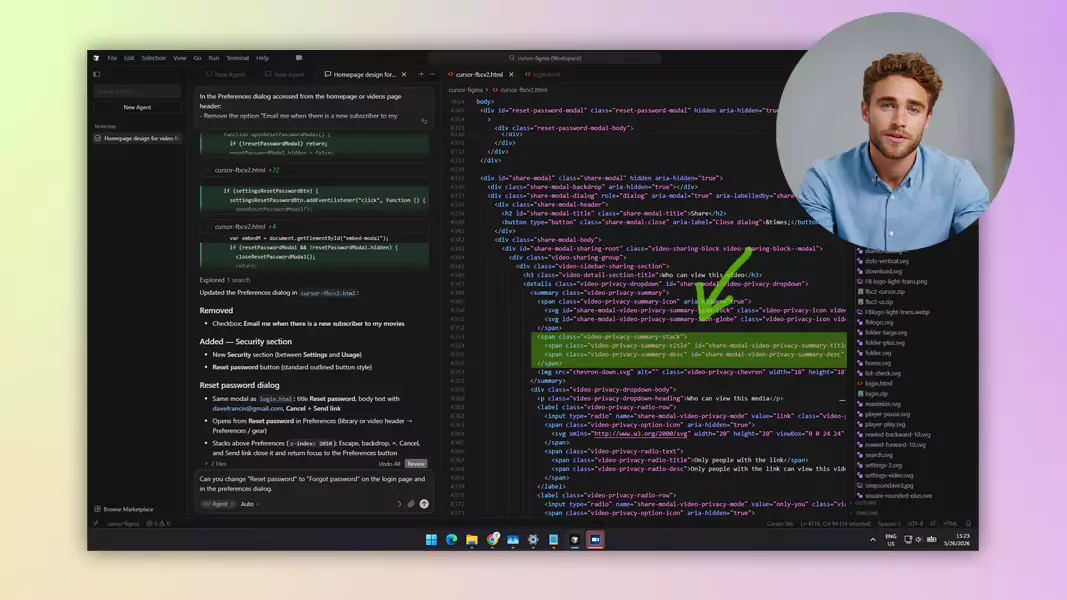1067x600 pixels.
Task: Click errors and warnings count in status bar
Action: point(159,524)
